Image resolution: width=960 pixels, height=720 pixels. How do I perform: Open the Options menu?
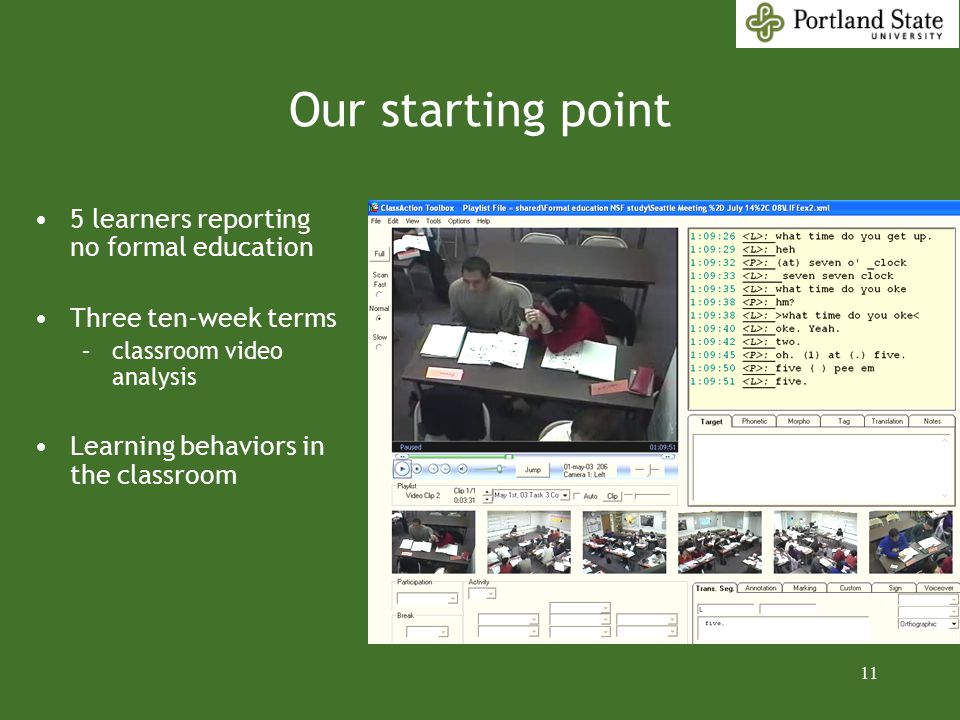coord(459,221)
